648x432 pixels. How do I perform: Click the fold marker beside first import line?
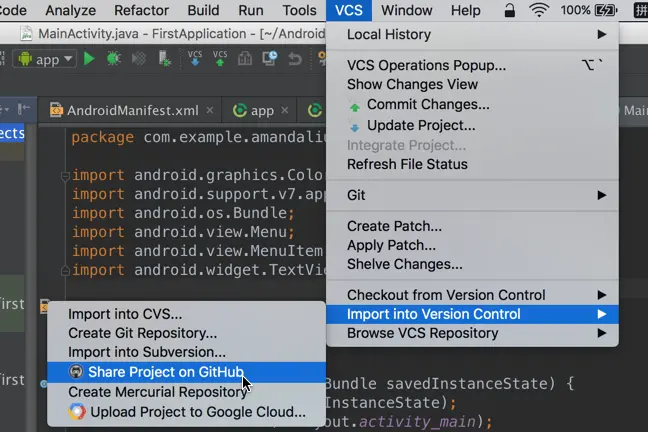[65, 177]
